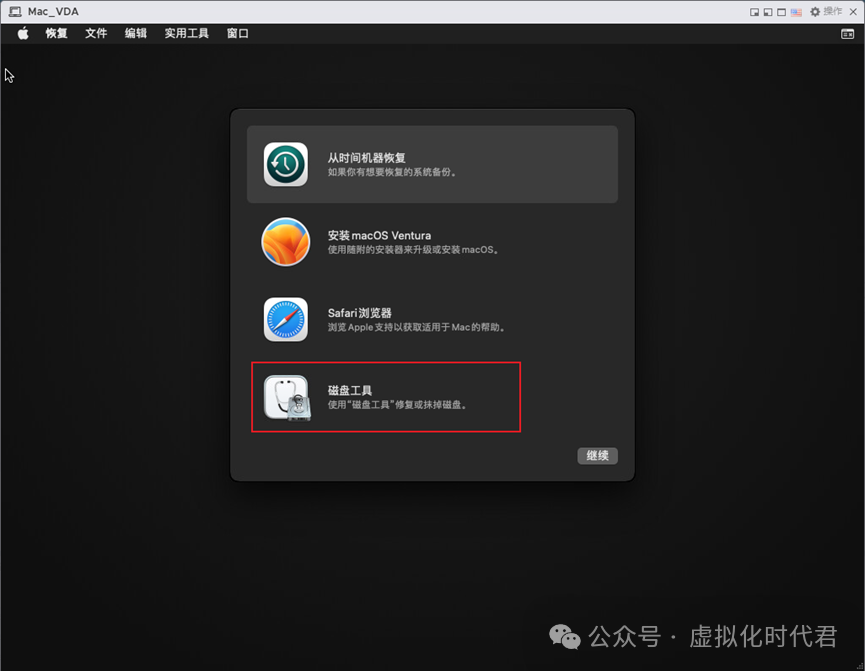Open the 编辑 menu
Image resolution: width=865 pixels, height=671 pixels.
click(x=136, y=34)
